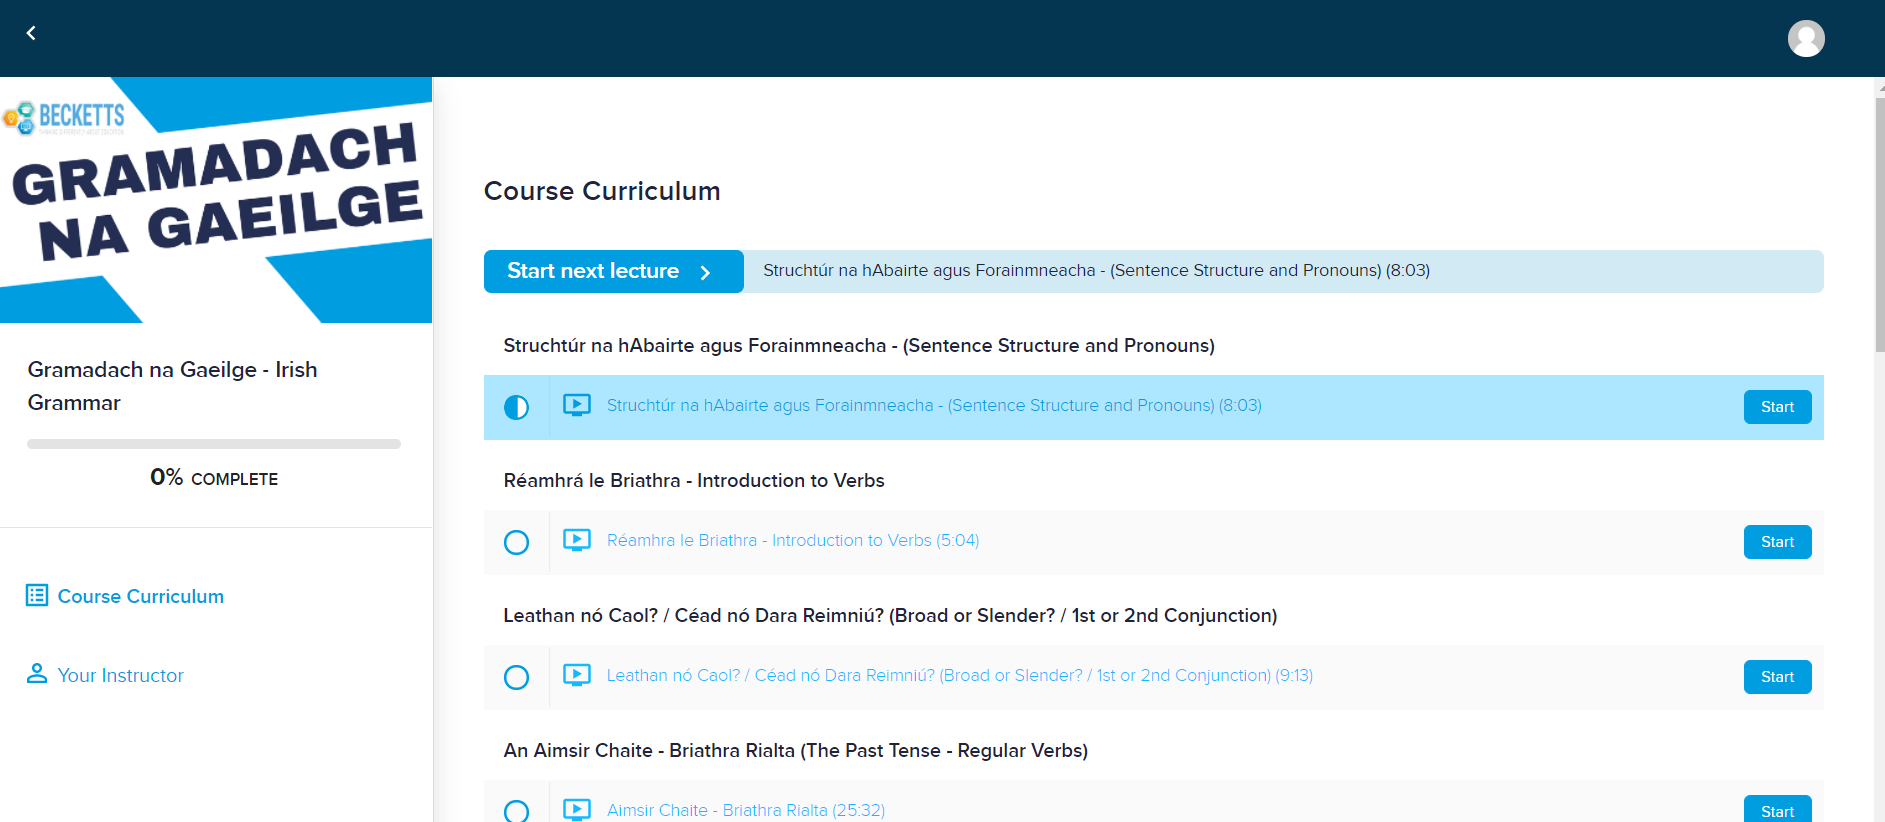
Task: Click video icon for Leathan nó Caol lecture
Action: pyautogui.click(x=577, y=675)
